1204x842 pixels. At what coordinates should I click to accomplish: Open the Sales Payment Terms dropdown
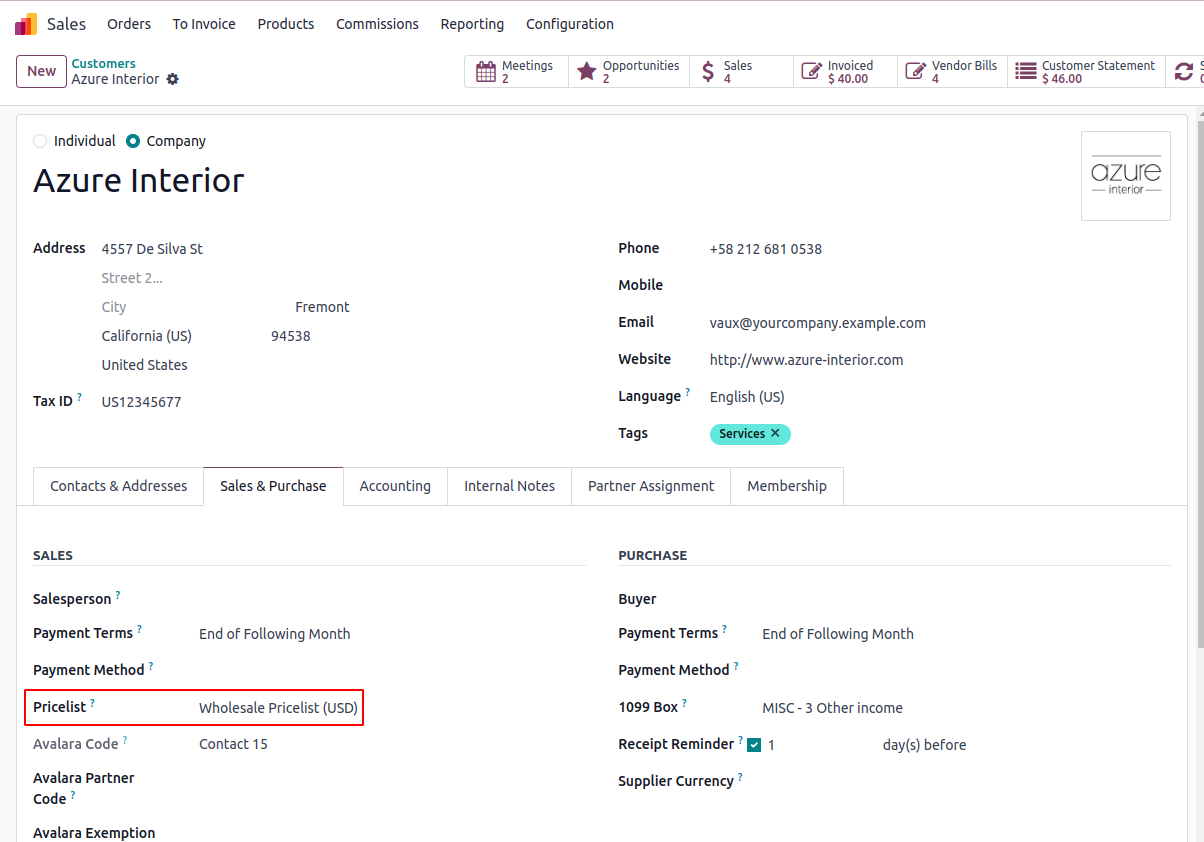tap(392, 634)
